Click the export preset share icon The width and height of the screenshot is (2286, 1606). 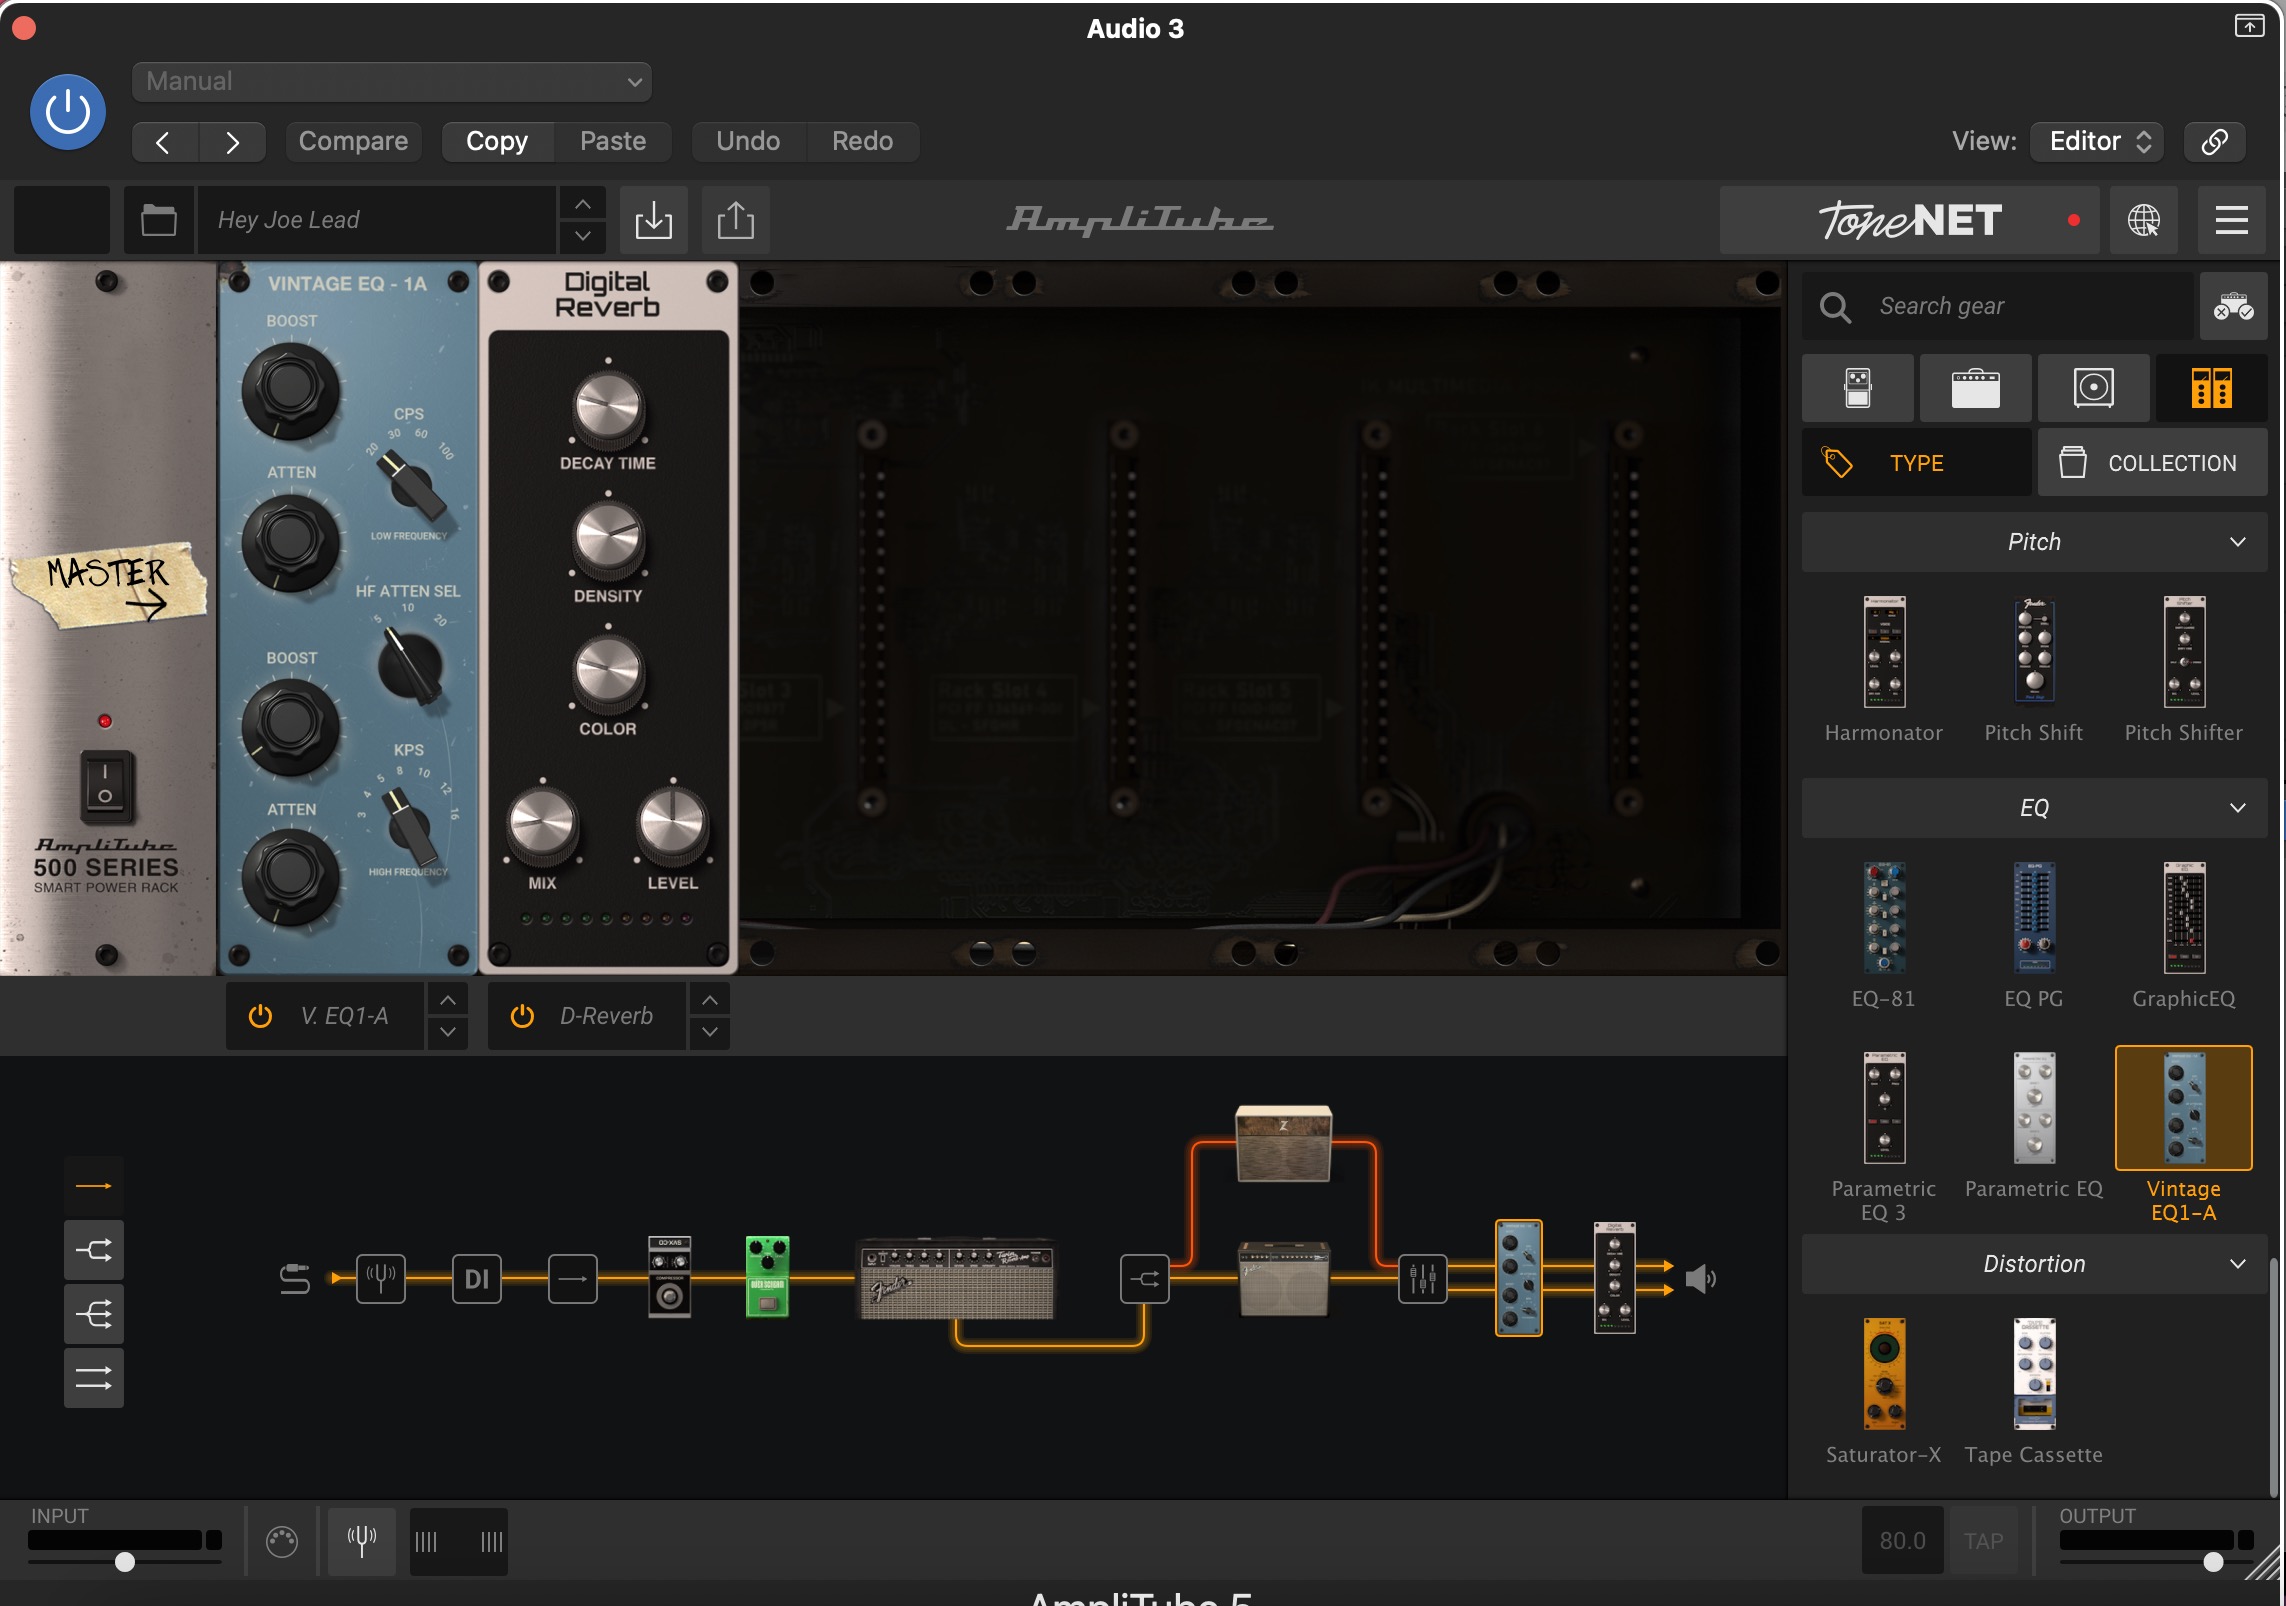click(x=735, y=220)
